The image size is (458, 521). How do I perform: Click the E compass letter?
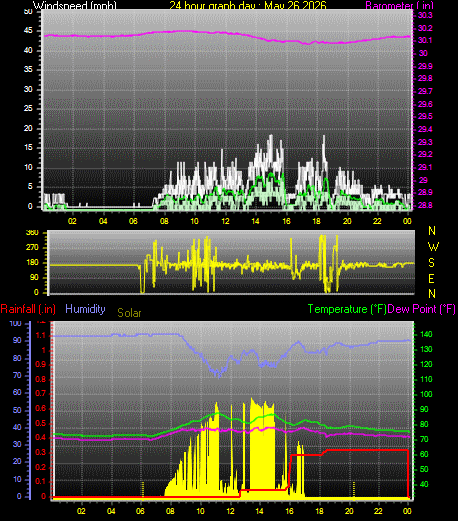tap(432, 278)
